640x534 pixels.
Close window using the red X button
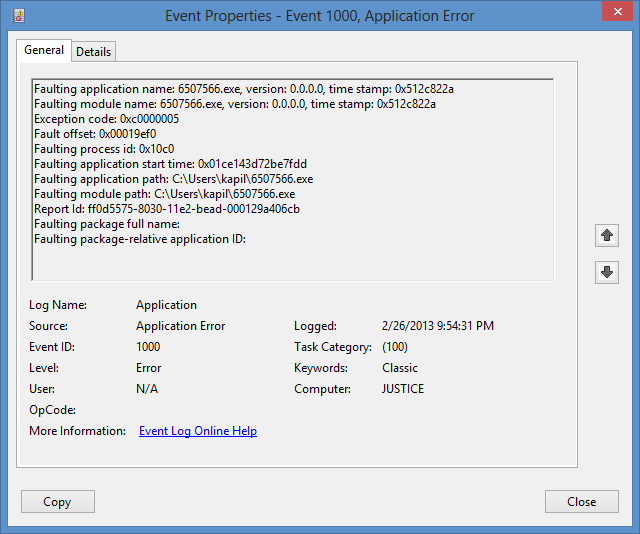618,11
